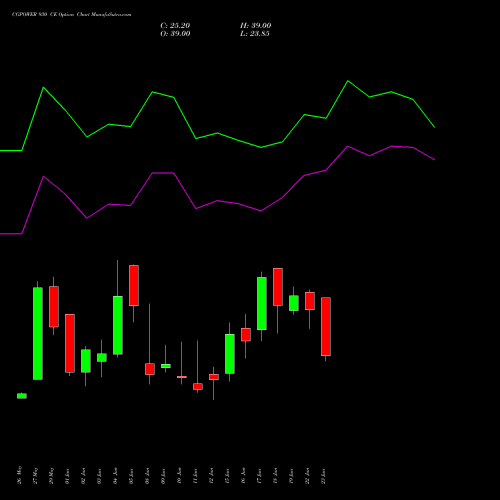Click the 03 Jun date label

(99, 476)
